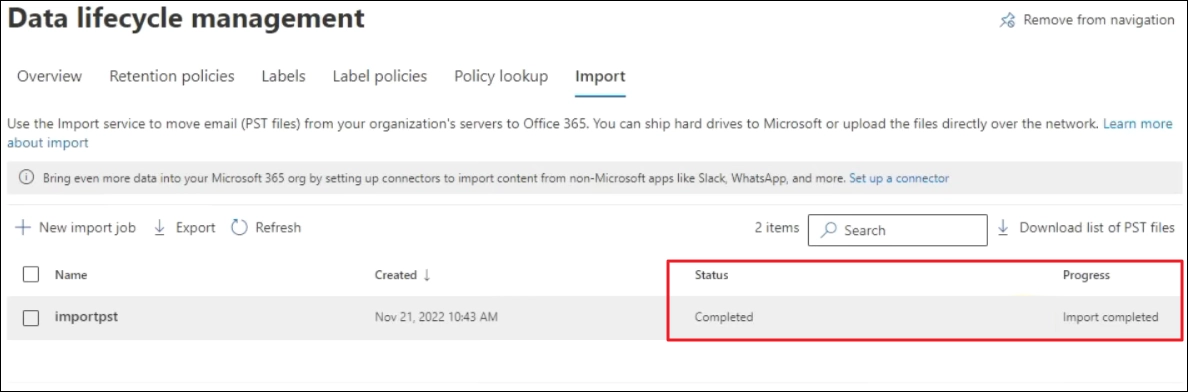Sort by the Name column header

[x=70, y=275]
